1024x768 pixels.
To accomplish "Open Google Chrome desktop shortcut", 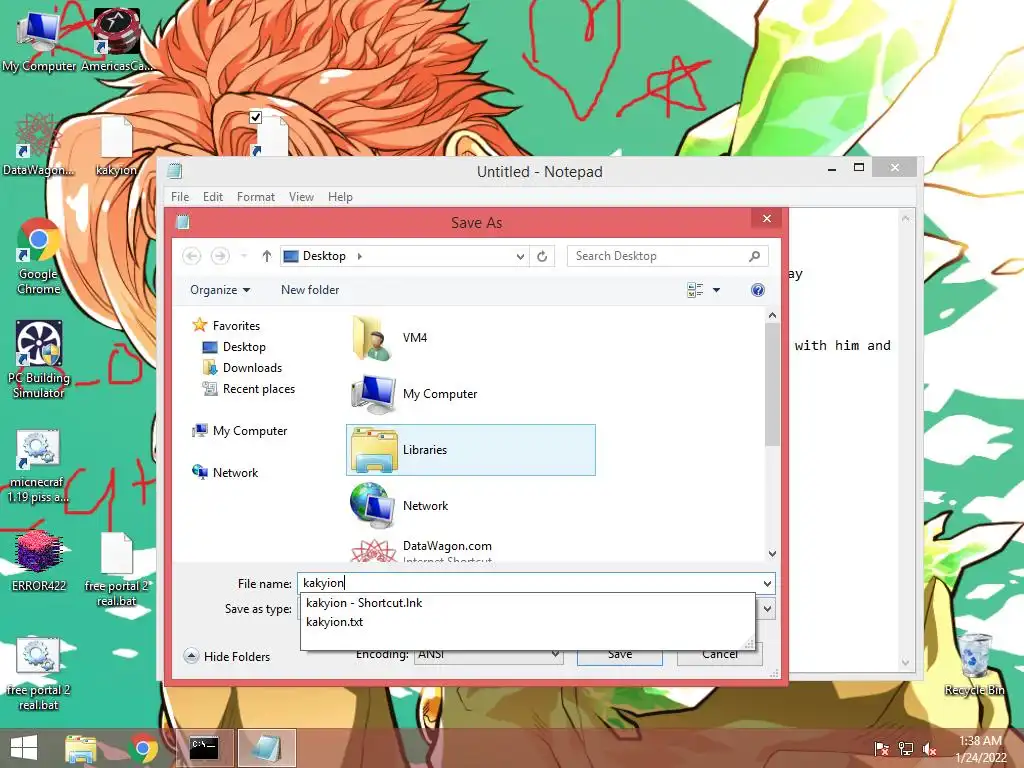I will coord(39,256).
